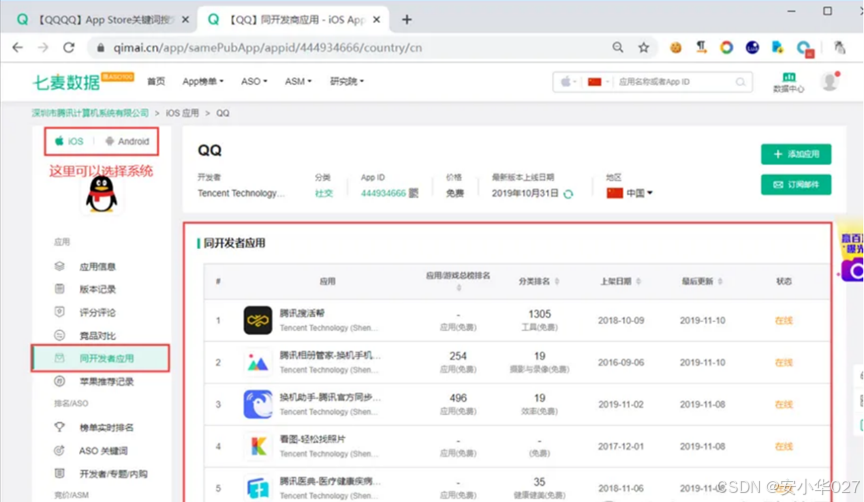Click the 订阅邮件 button

[x=796, y=185]
